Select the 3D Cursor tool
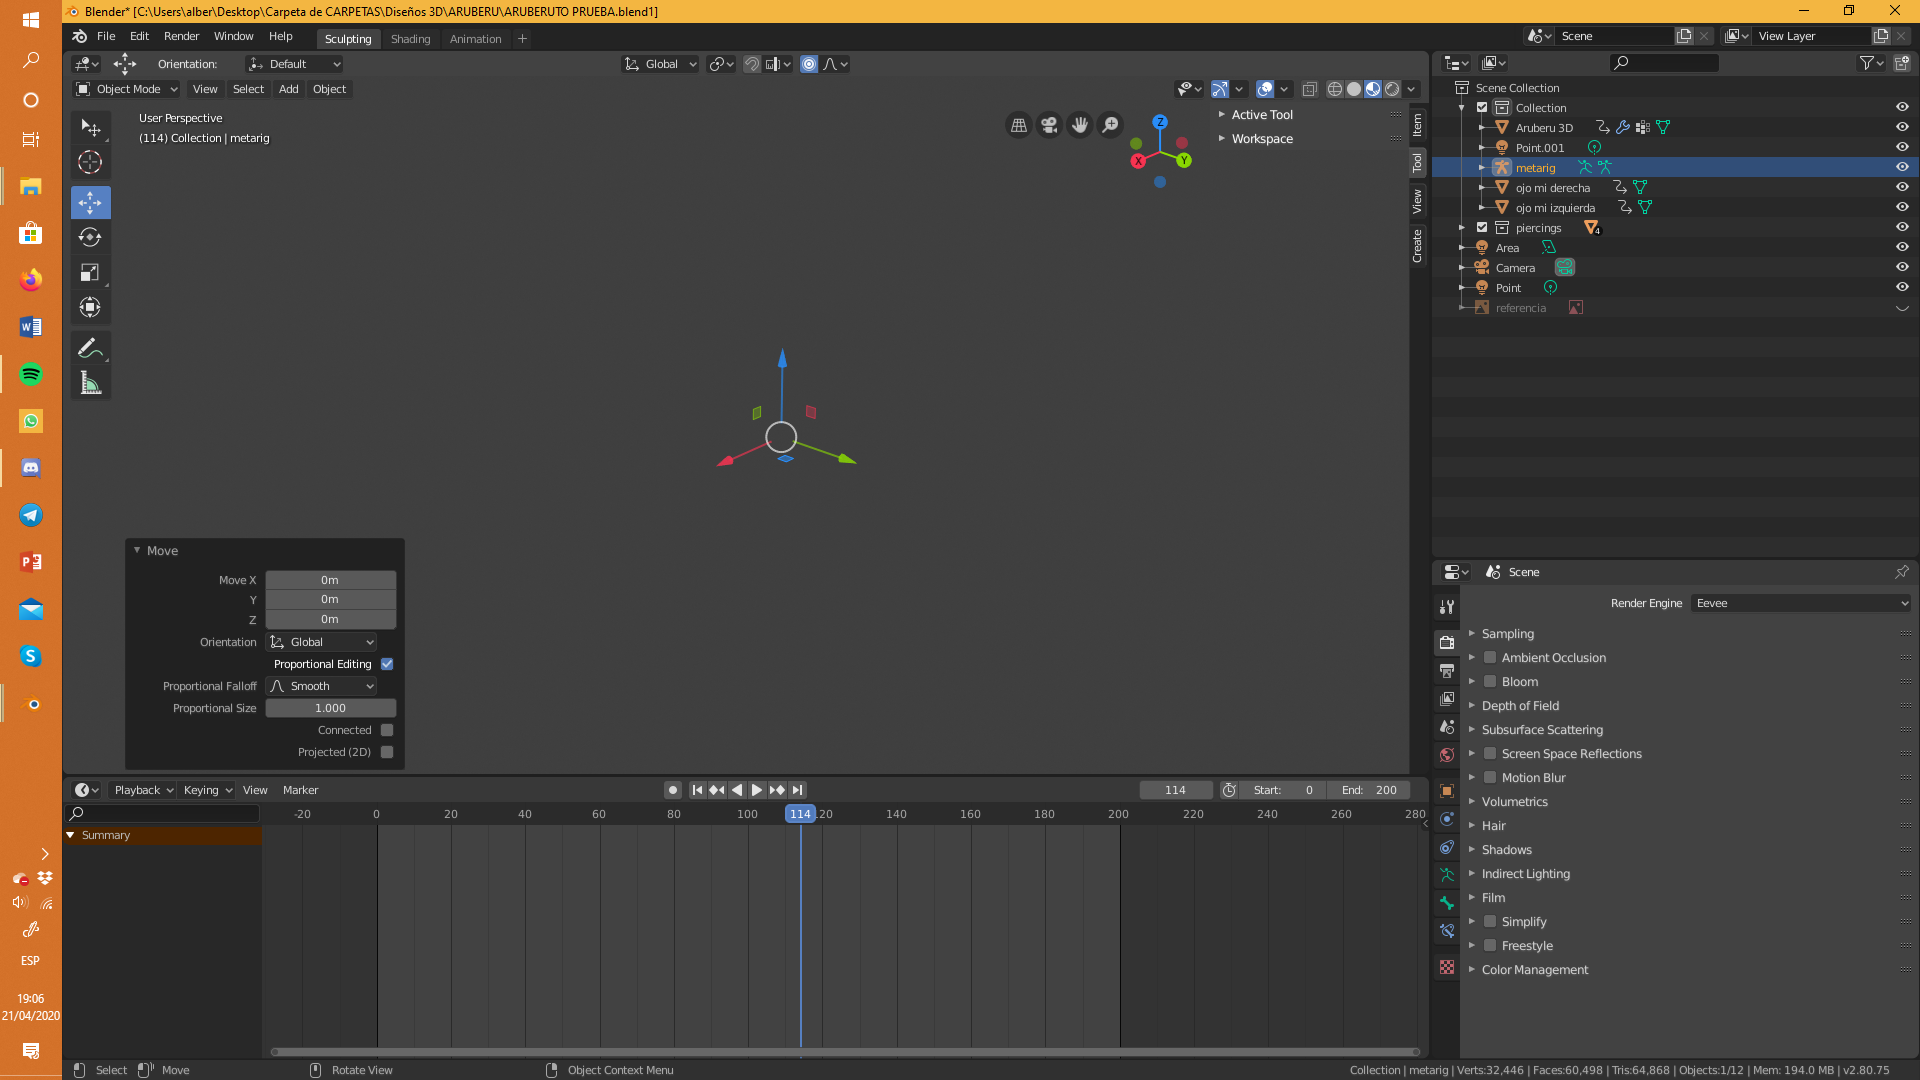This screenshot has height=1080, width=1920. click(90, 162)
